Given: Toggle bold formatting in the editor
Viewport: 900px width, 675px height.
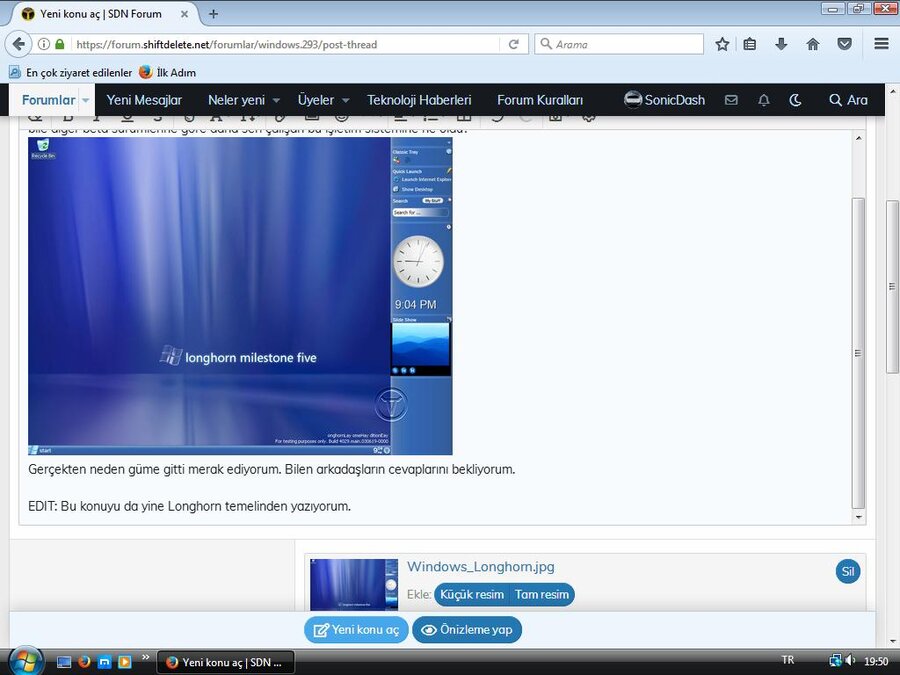Looking at the screenshot, I should pyautogui.click(x=68, y=115).
